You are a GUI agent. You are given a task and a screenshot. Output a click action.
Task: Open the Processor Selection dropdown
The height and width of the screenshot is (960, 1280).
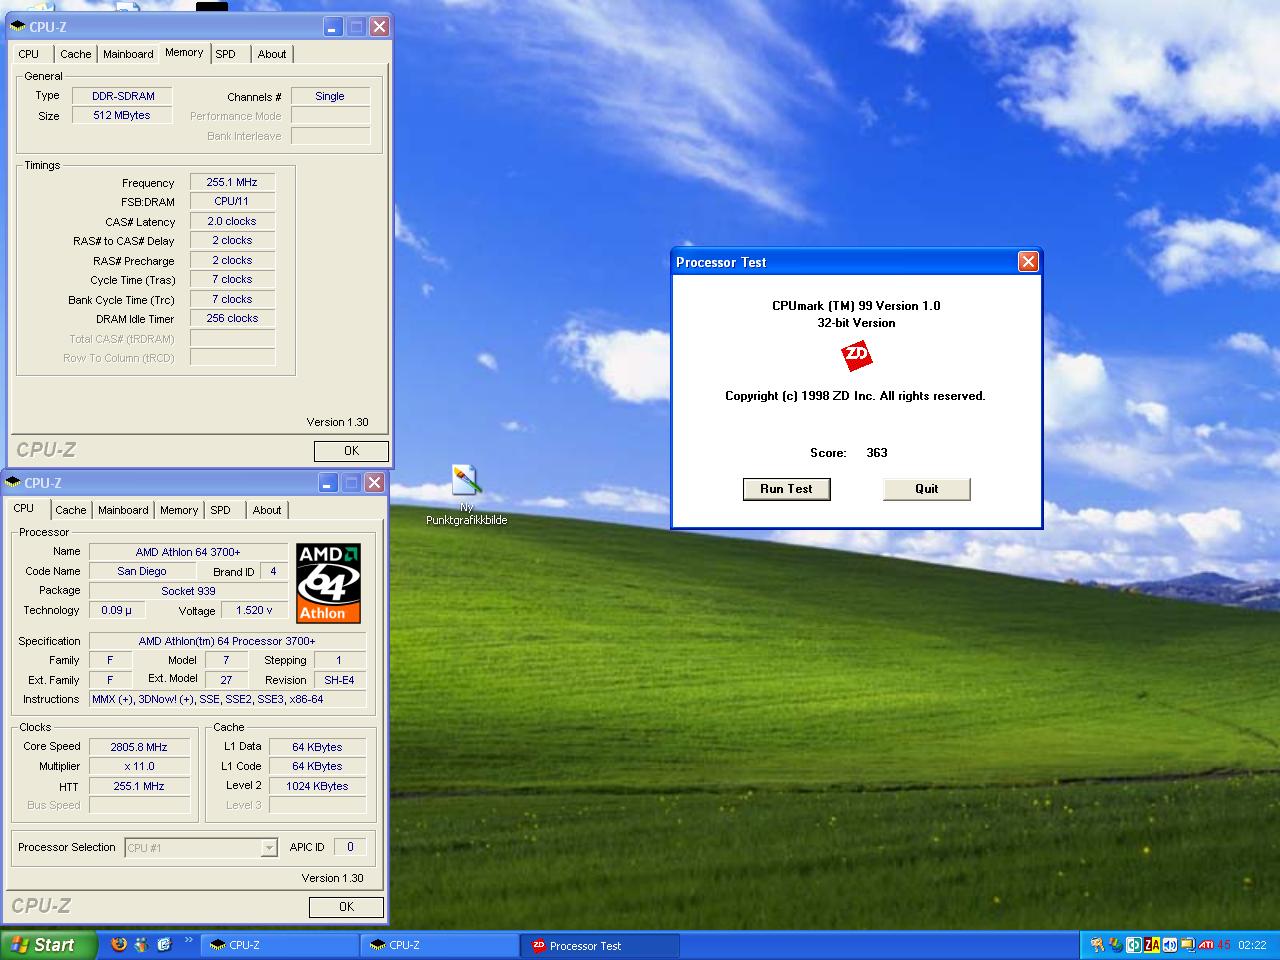point(200,848)
